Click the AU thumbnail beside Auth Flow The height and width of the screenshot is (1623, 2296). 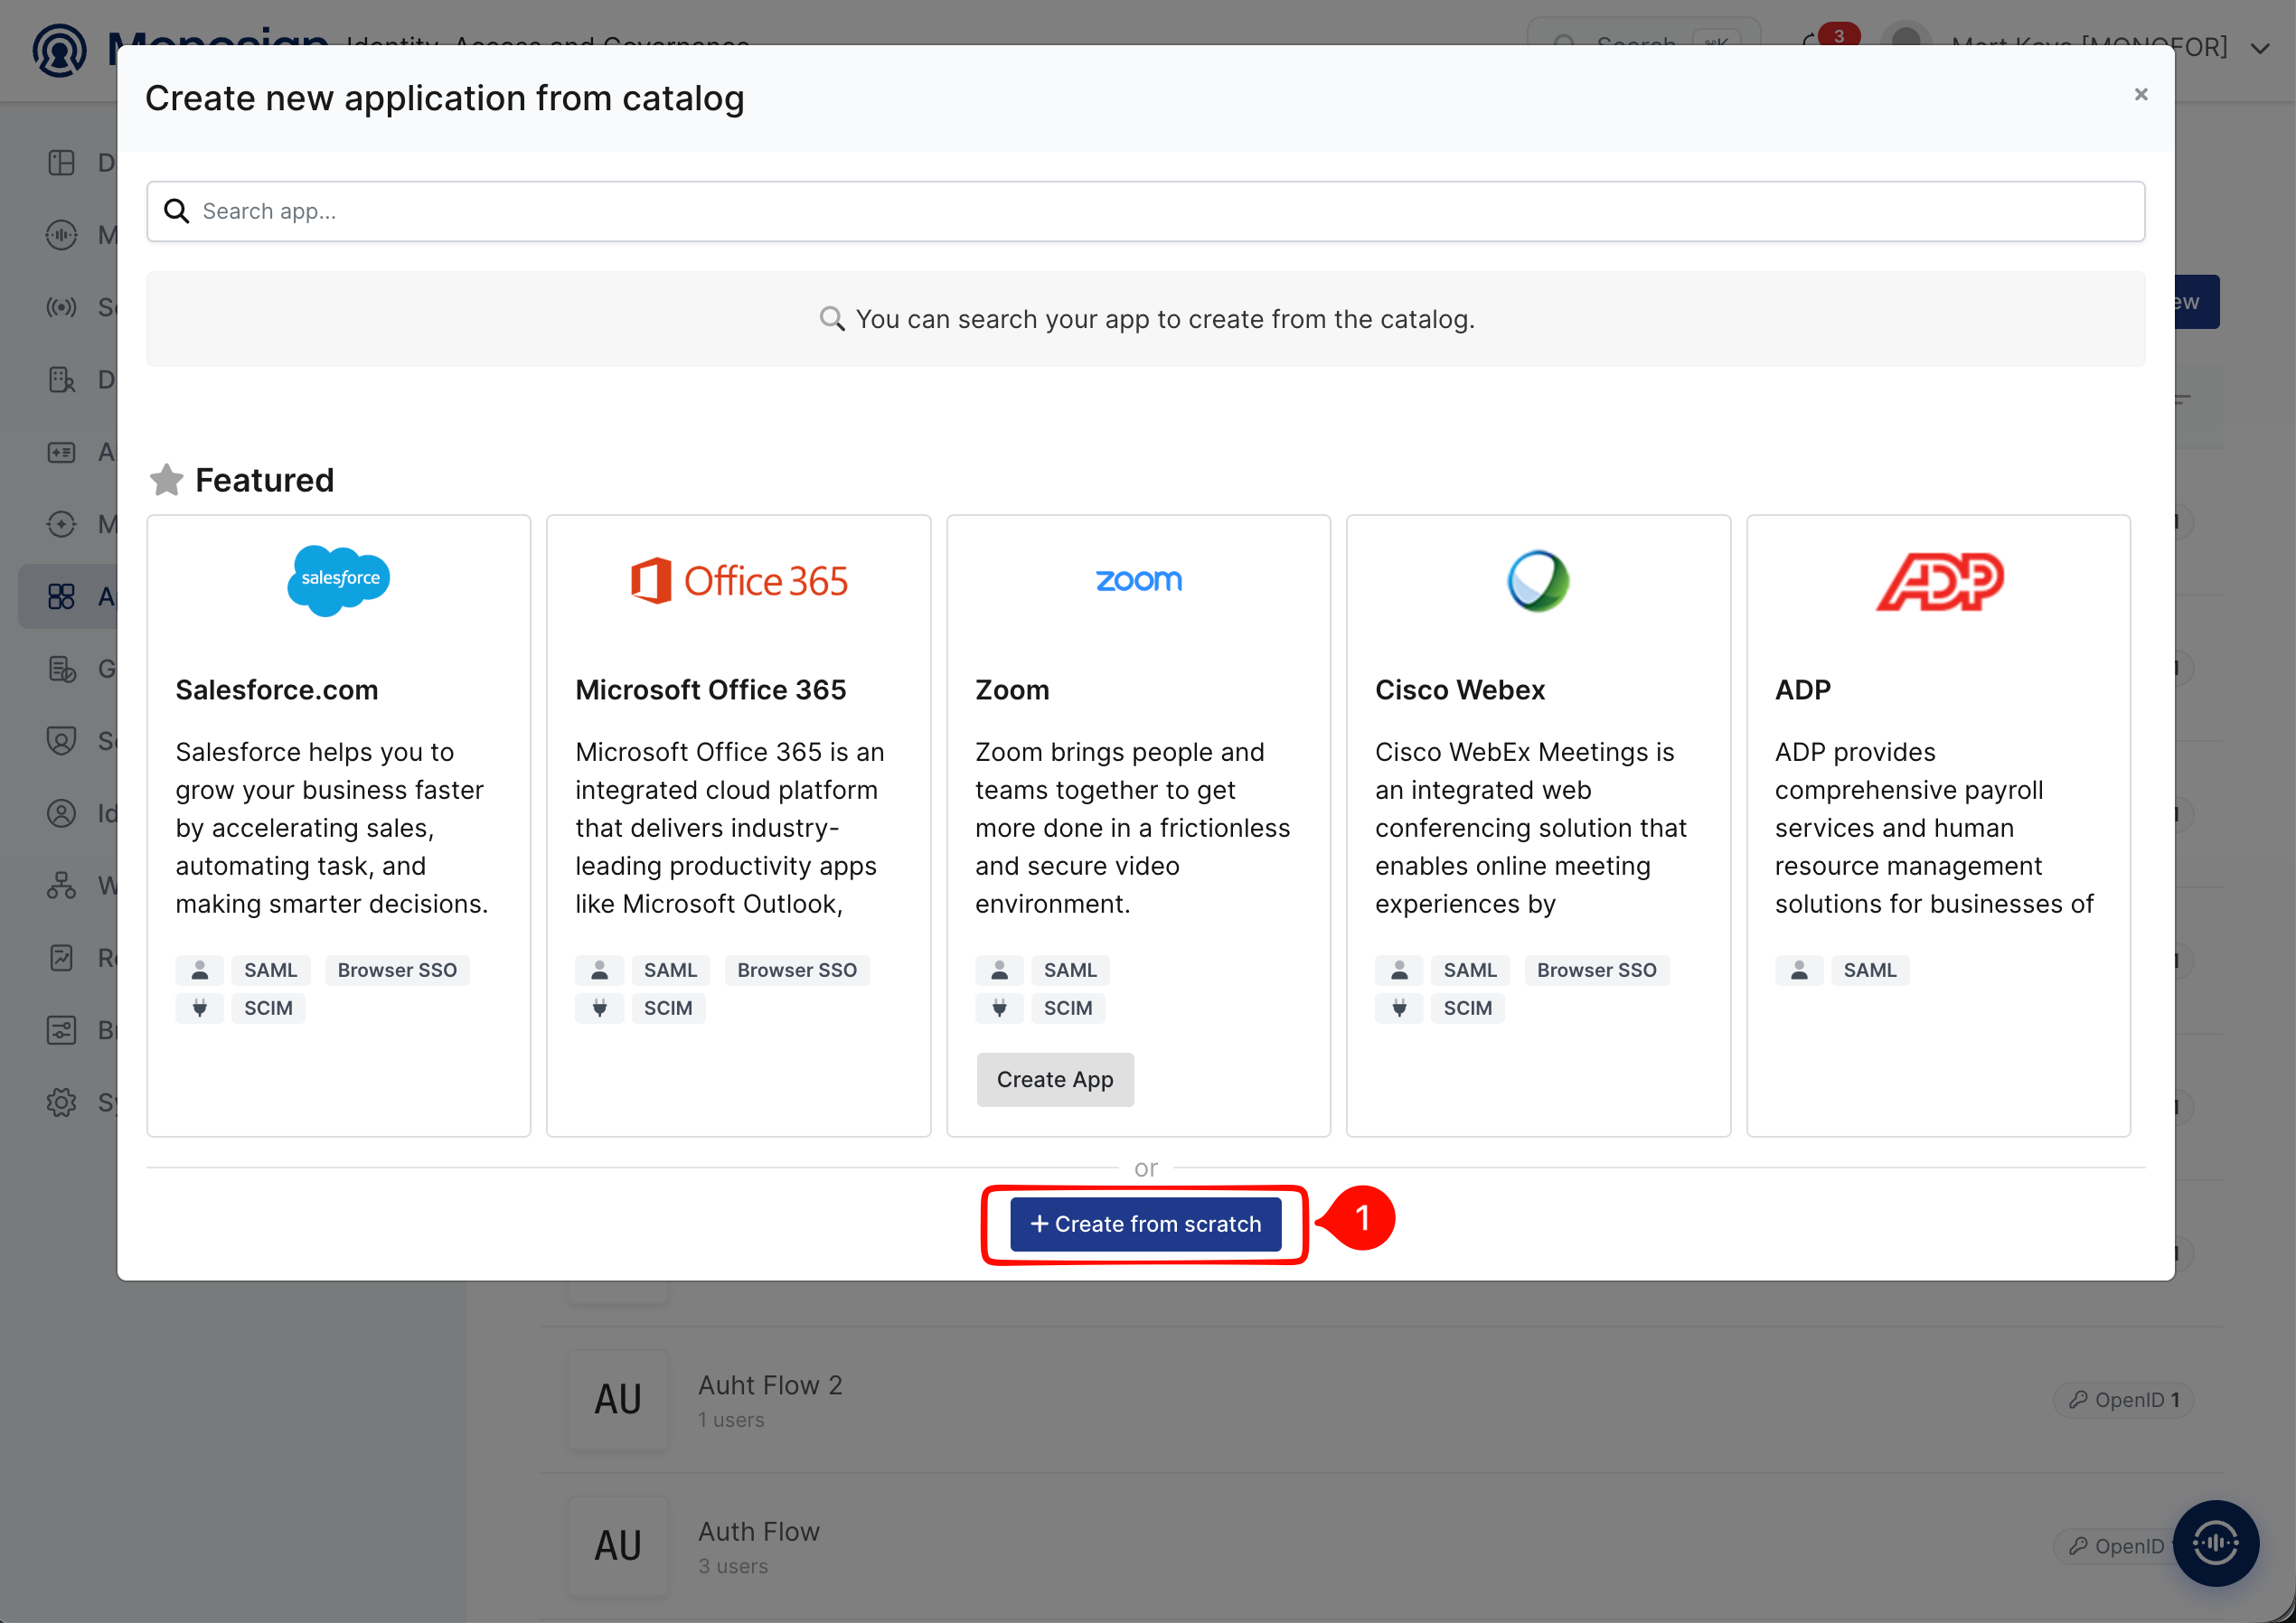(x=618, y=1545)
